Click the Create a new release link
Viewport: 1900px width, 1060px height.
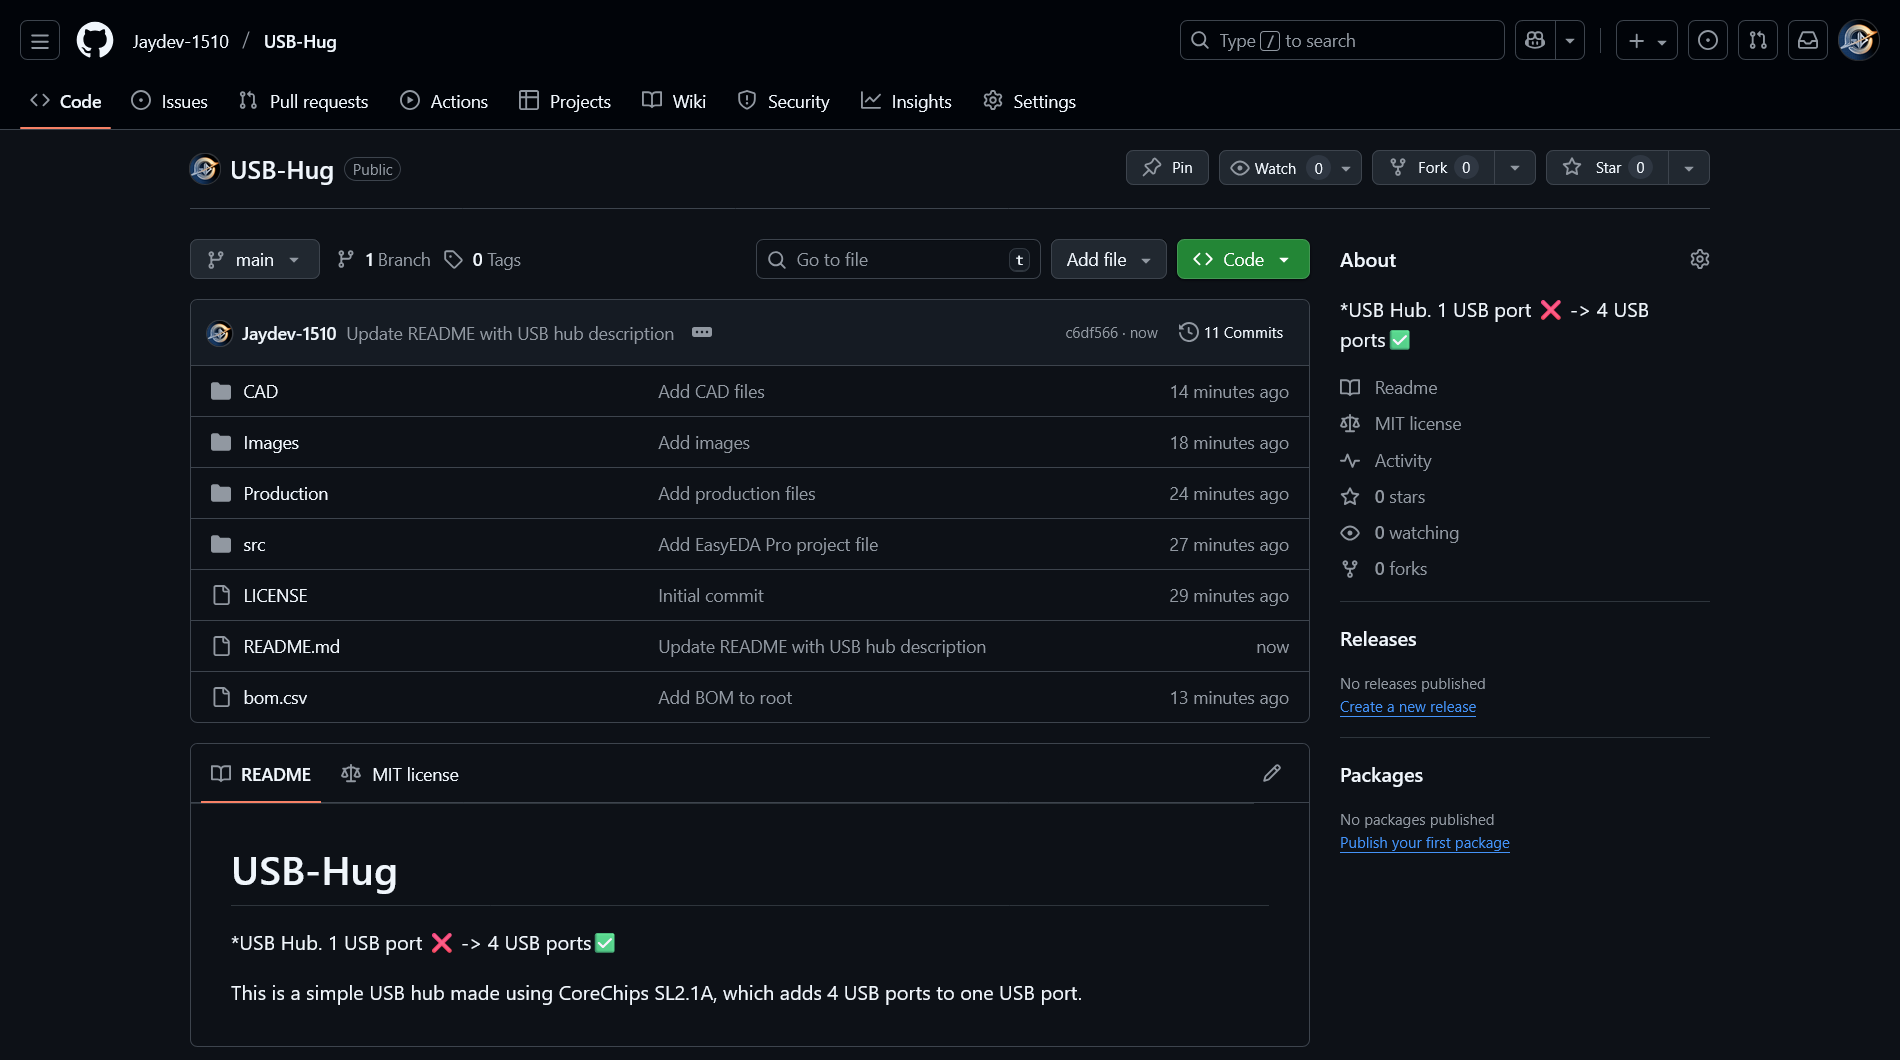[x=1408, y=707]
